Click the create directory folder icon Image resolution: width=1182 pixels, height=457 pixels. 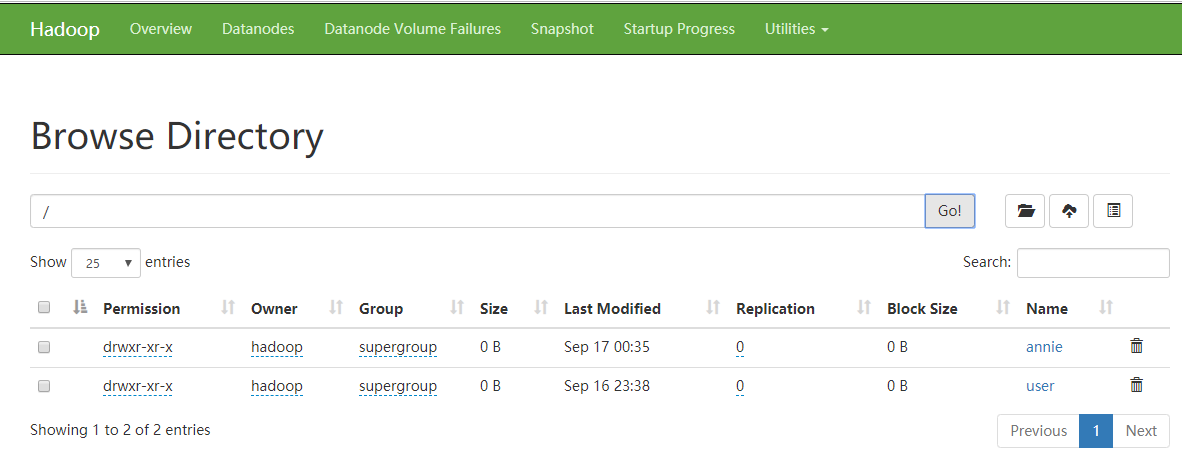pyautogui.click(x=1025, y=211)
